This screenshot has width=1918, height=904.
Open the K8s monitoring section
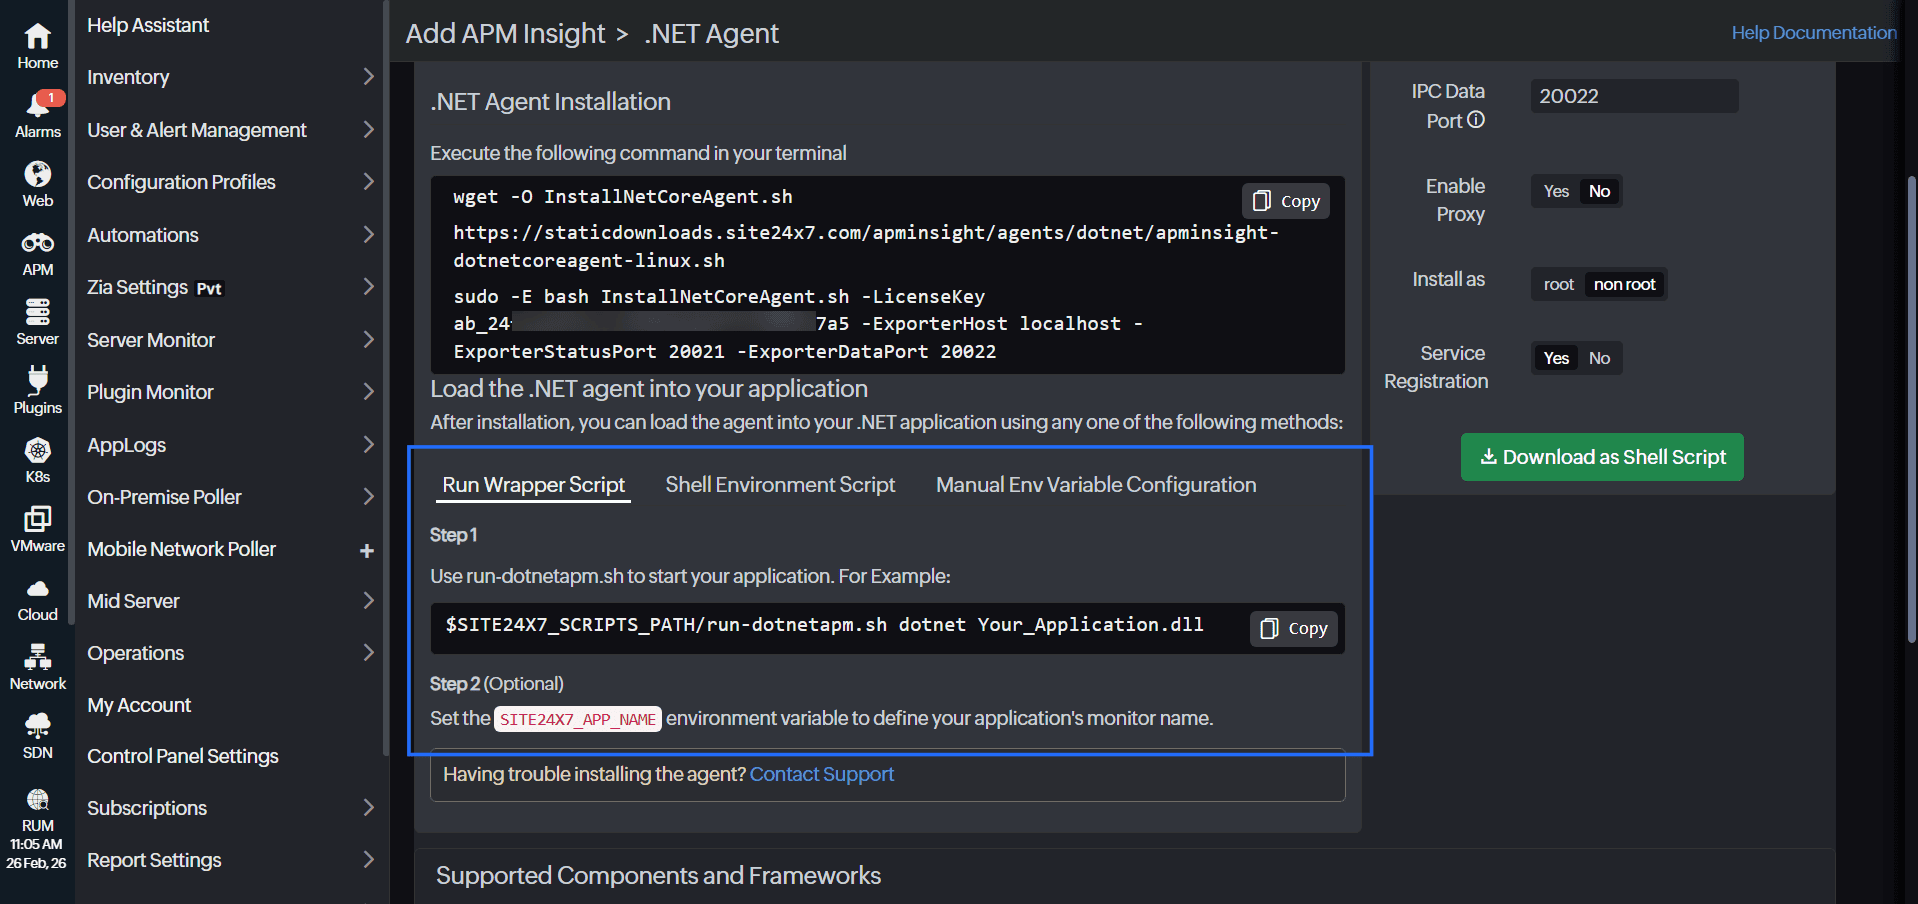pos(37,458)
